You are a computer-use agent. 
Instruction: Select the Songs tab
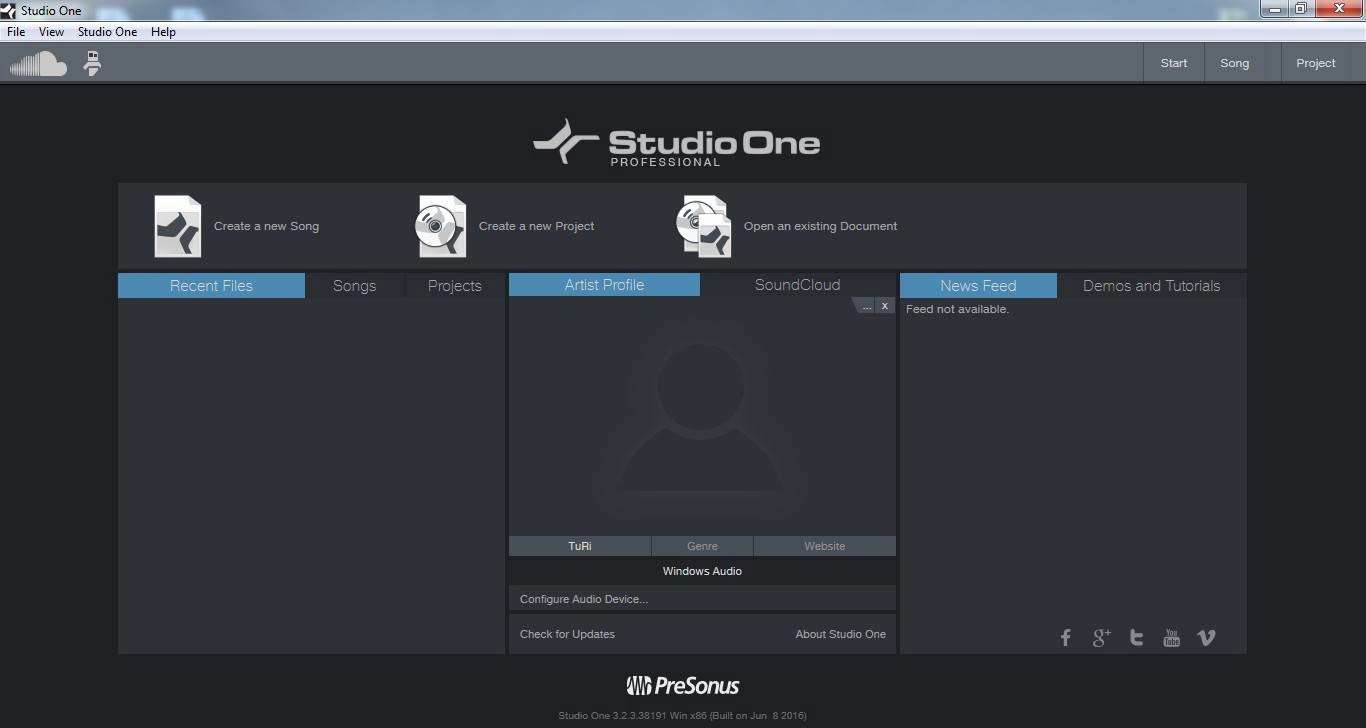coord(355,286)
